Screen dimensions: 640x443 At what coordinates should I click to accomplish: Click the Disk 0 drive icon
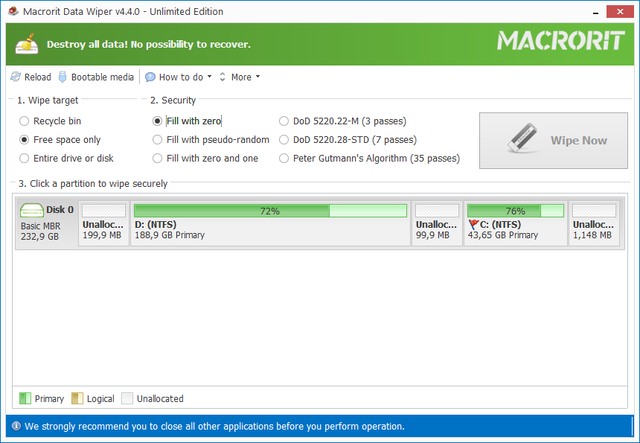(32, 210)
